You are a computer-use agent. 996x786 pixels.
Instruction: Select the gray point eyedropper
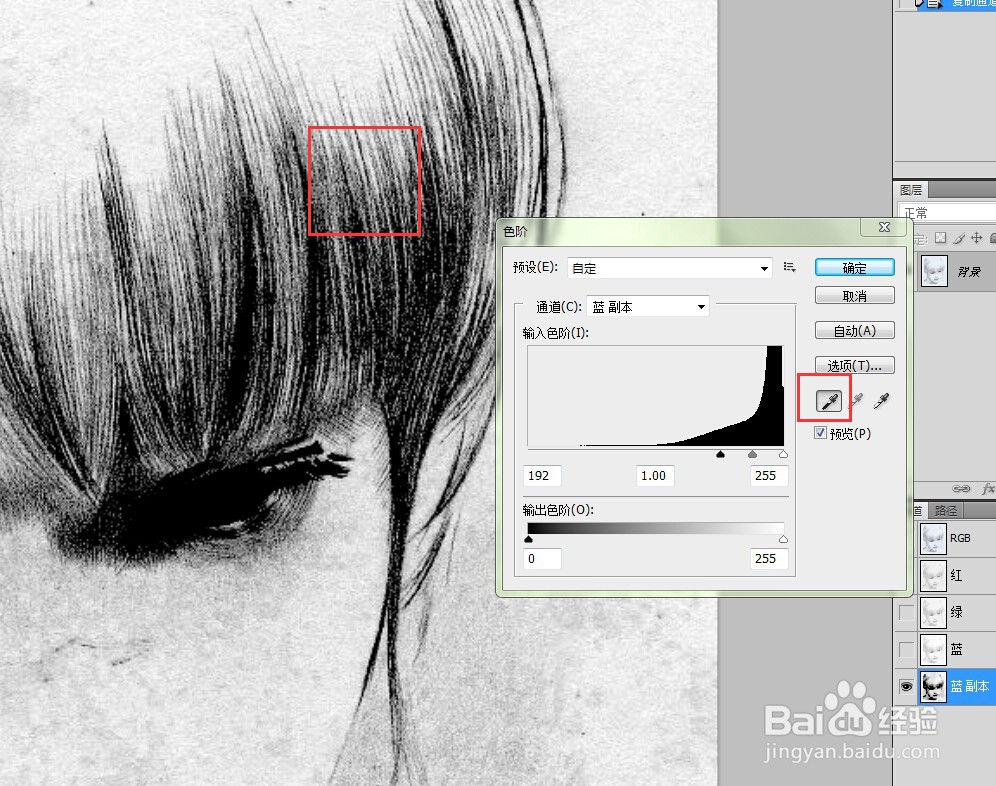[x=857, y=400]
